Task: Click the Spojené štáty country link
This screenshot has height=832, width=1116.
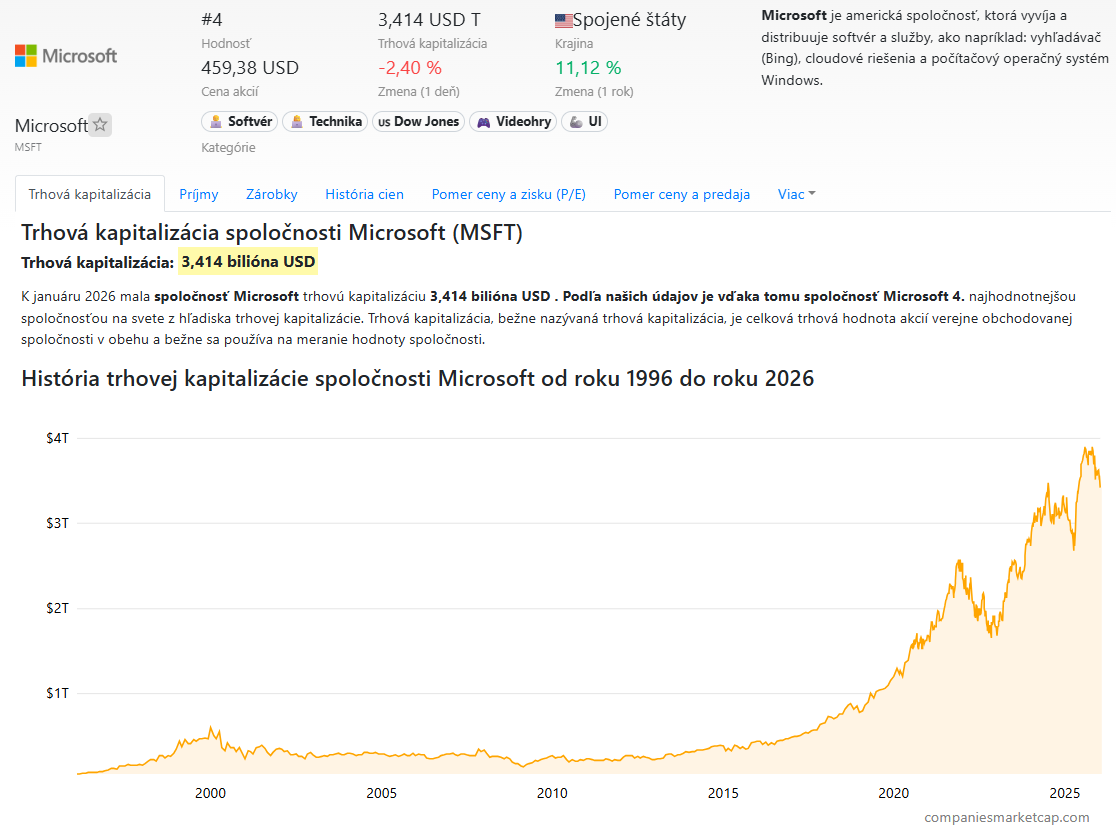Action: tap(629, 20)
